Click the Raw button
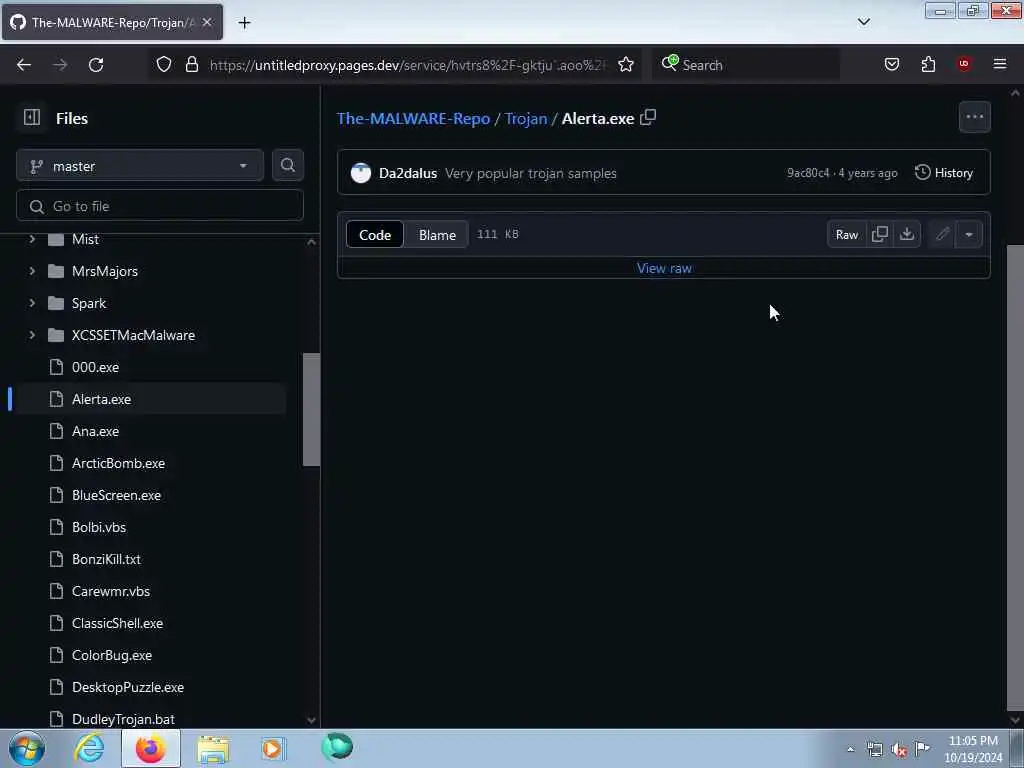Viewport: 1024px width, 768px height. [x=846, y=234]
